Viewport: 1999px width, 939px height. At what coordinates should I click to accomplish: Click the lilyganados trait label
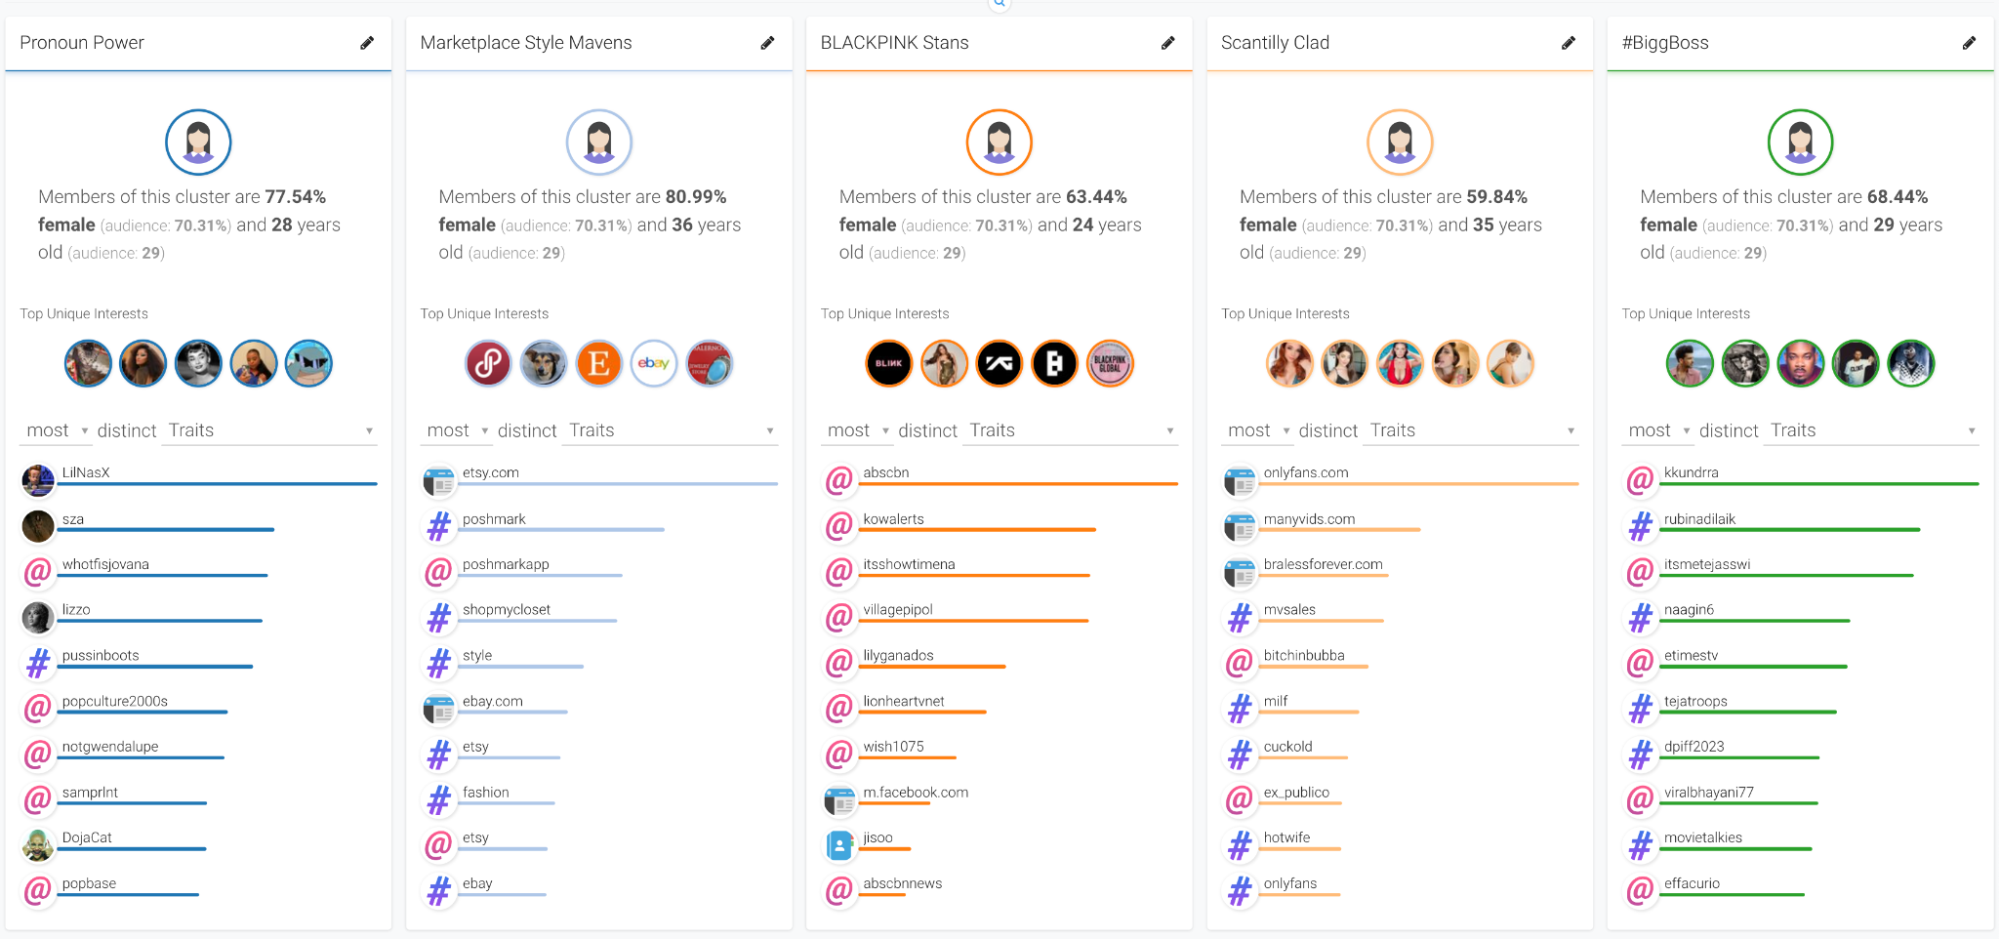(898, 655)
